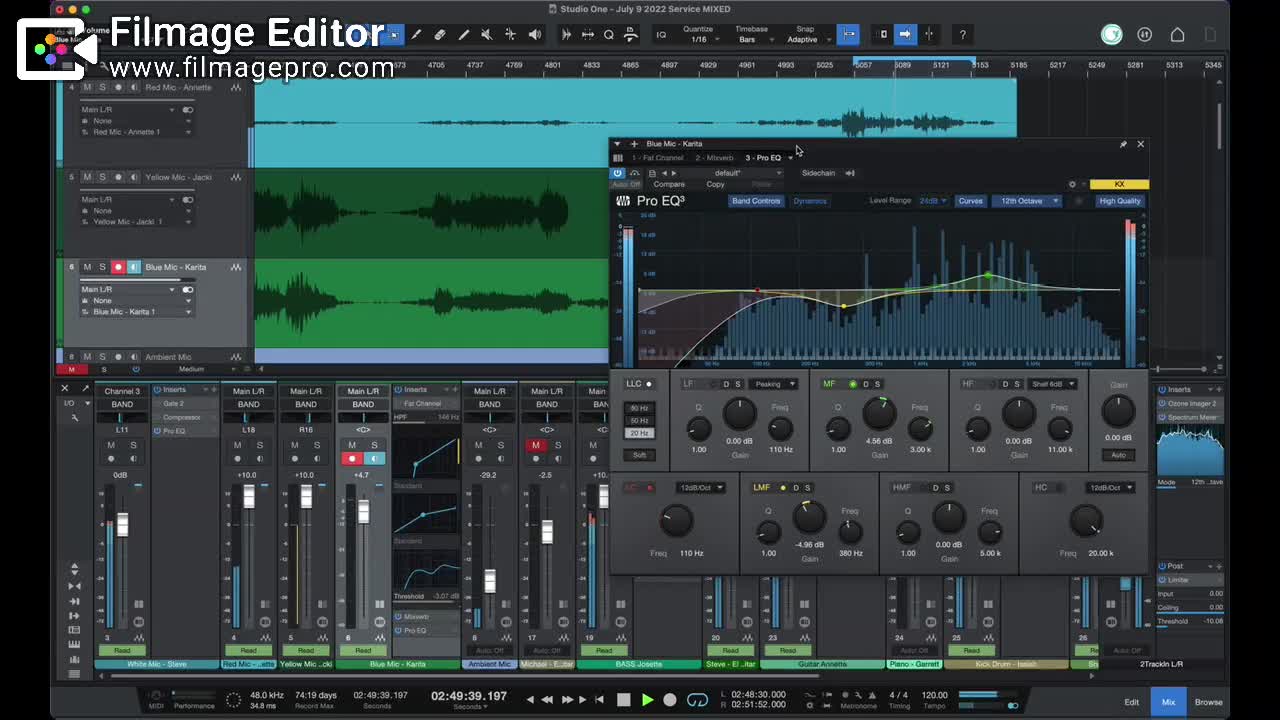The width and height of the screenshot is (1280, 720).
Task: Select the Eraser tool in the top toolbar
Action: 440,35
